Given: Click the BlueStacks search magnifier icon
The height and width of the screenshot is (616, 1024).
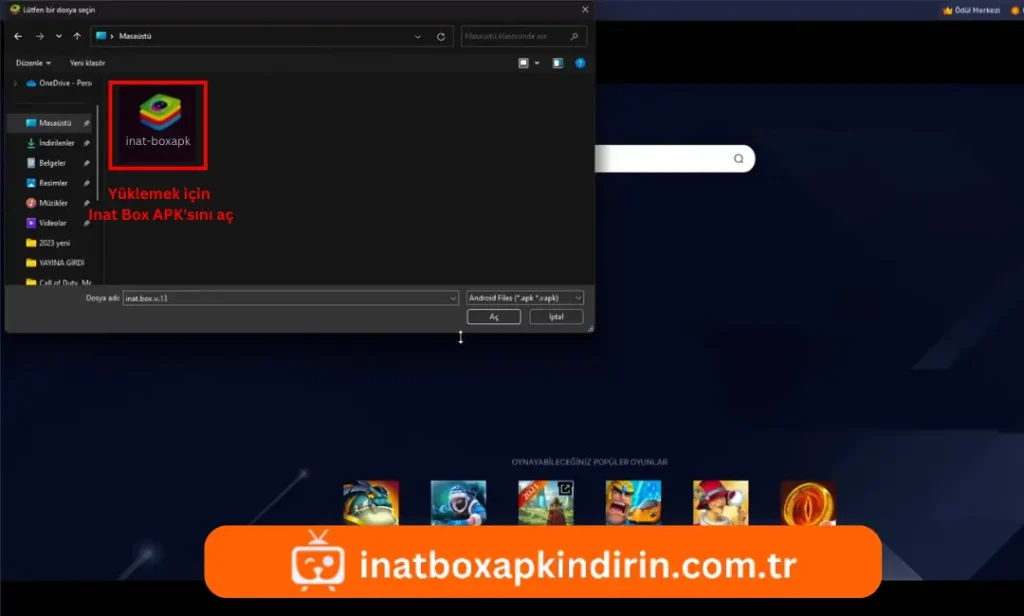Looking at the screenshot, I should [x=739, y=159].
